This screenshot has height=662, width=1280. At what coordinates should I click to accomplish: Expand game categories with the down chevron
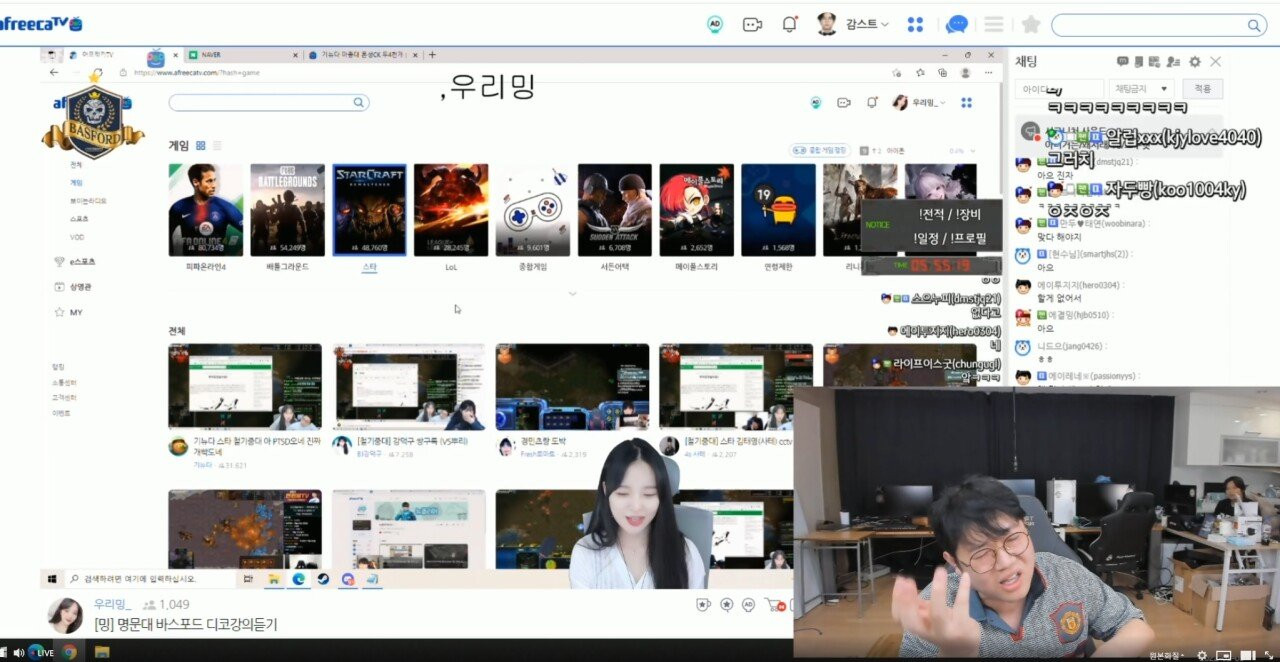(573, 294)
